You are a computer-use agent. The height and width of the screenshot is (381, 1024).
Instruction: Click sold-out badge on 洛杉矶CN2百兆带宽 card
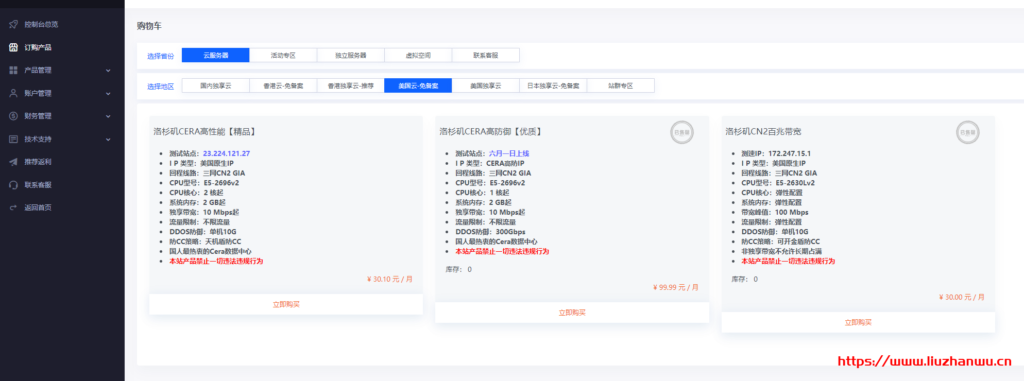[x=967, y=132]
